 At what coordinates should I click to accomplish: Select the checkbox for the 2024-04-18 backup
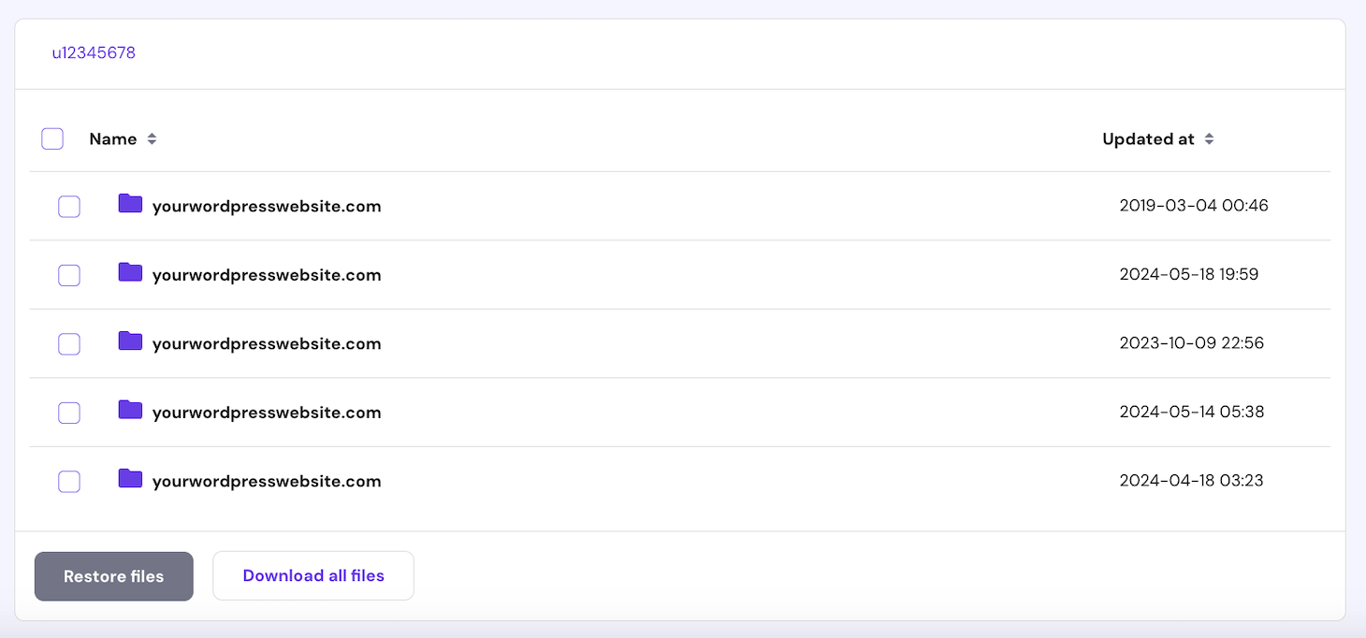click(69, 481)
